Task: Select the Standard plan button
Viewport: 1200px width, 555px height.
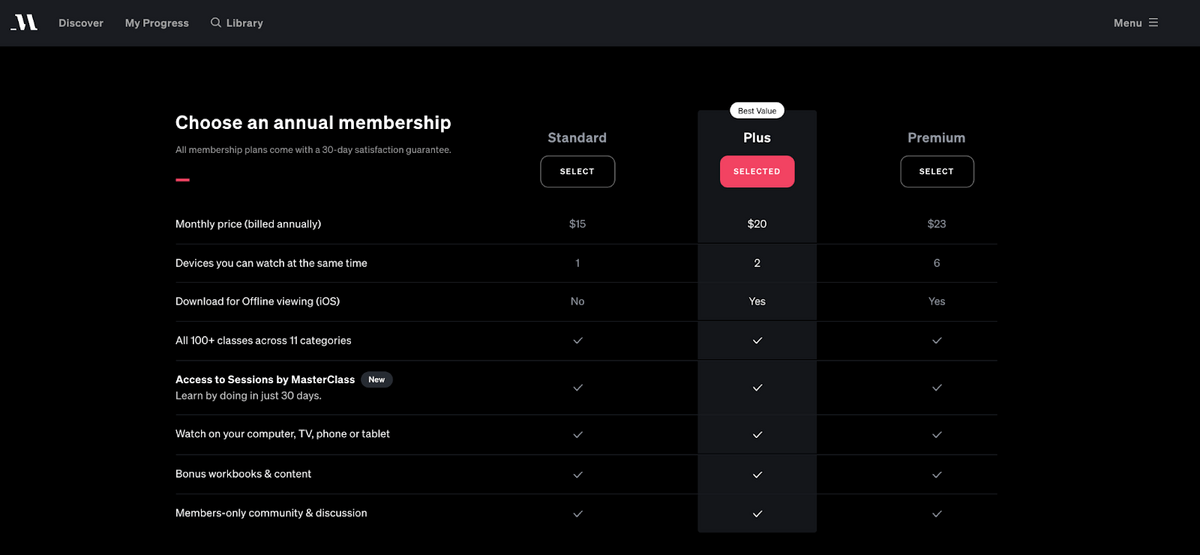Action: coord(577,171)
